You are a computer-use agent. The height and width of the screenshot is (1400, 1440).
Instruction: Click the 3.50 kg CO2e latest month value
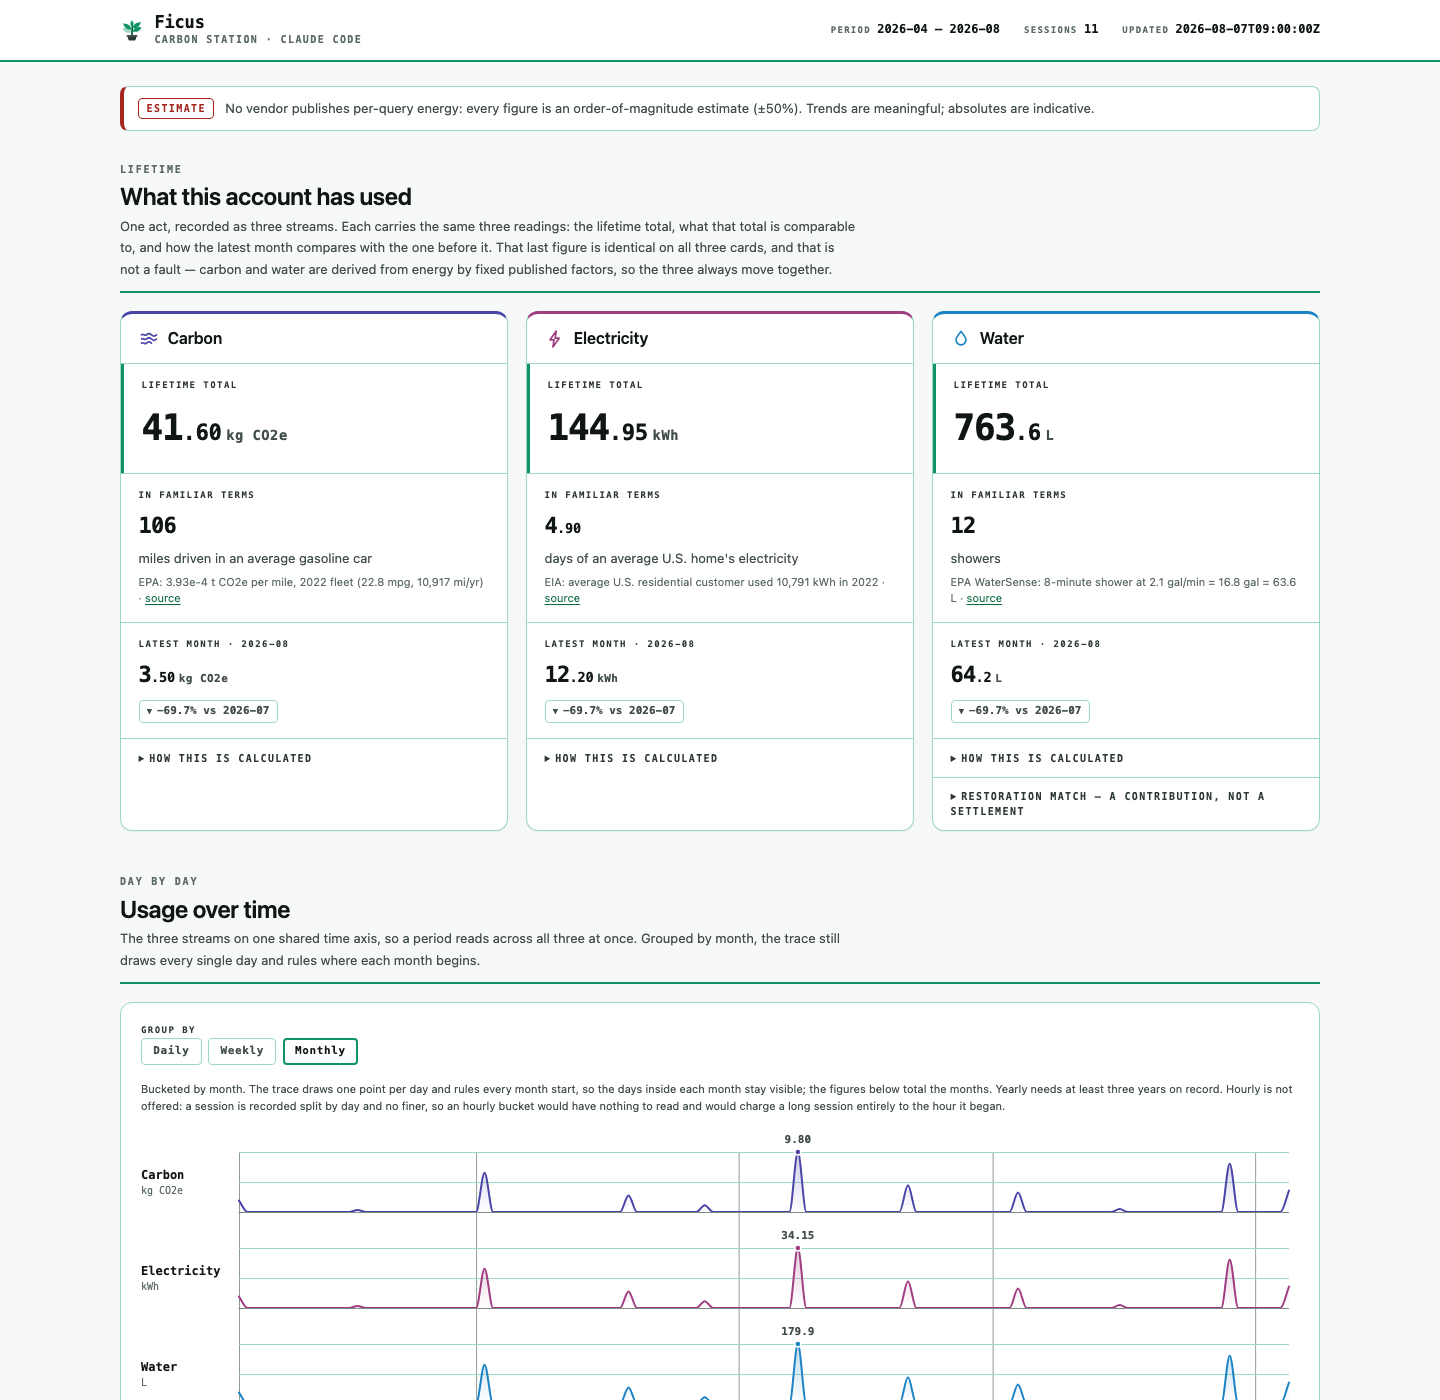pyautogui.click(x=183, y=675)
